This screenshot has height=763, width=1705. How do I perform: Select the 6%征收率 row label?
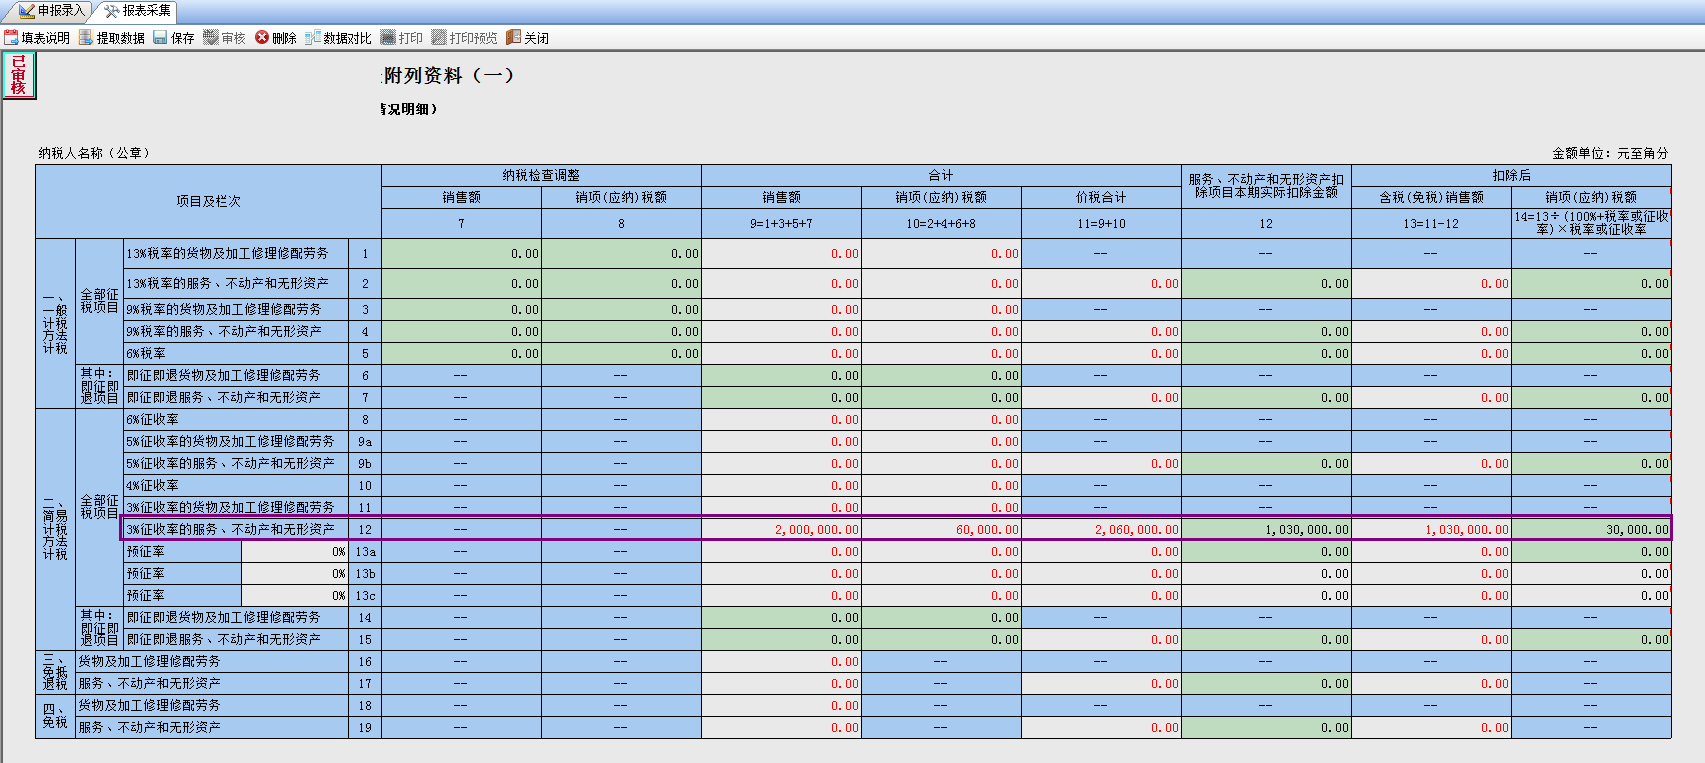pyautogui.click(x=236, y=419)
